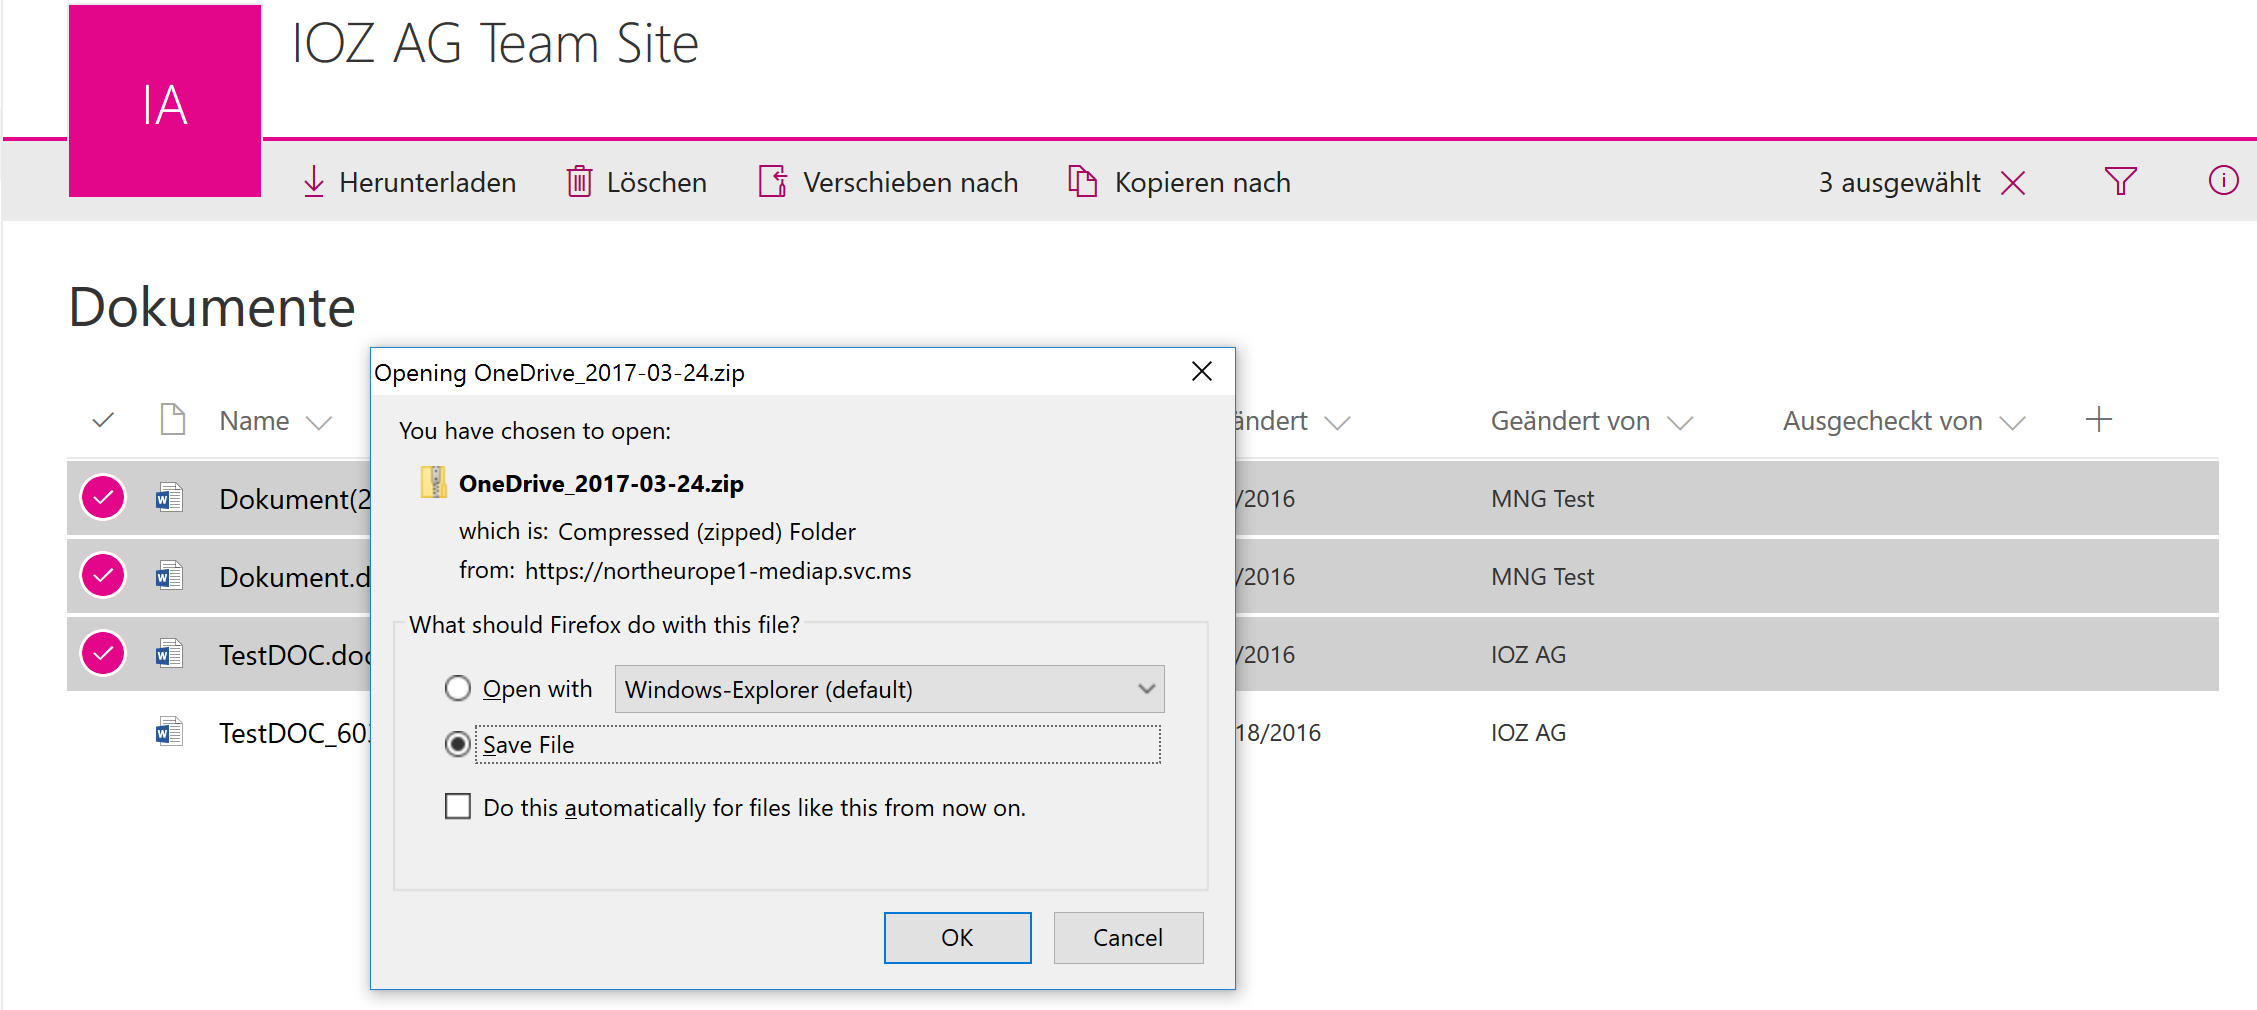Open the IOZ AG Team Site title link
This screenshot has height=1010, width=2257.
(495, 44)
